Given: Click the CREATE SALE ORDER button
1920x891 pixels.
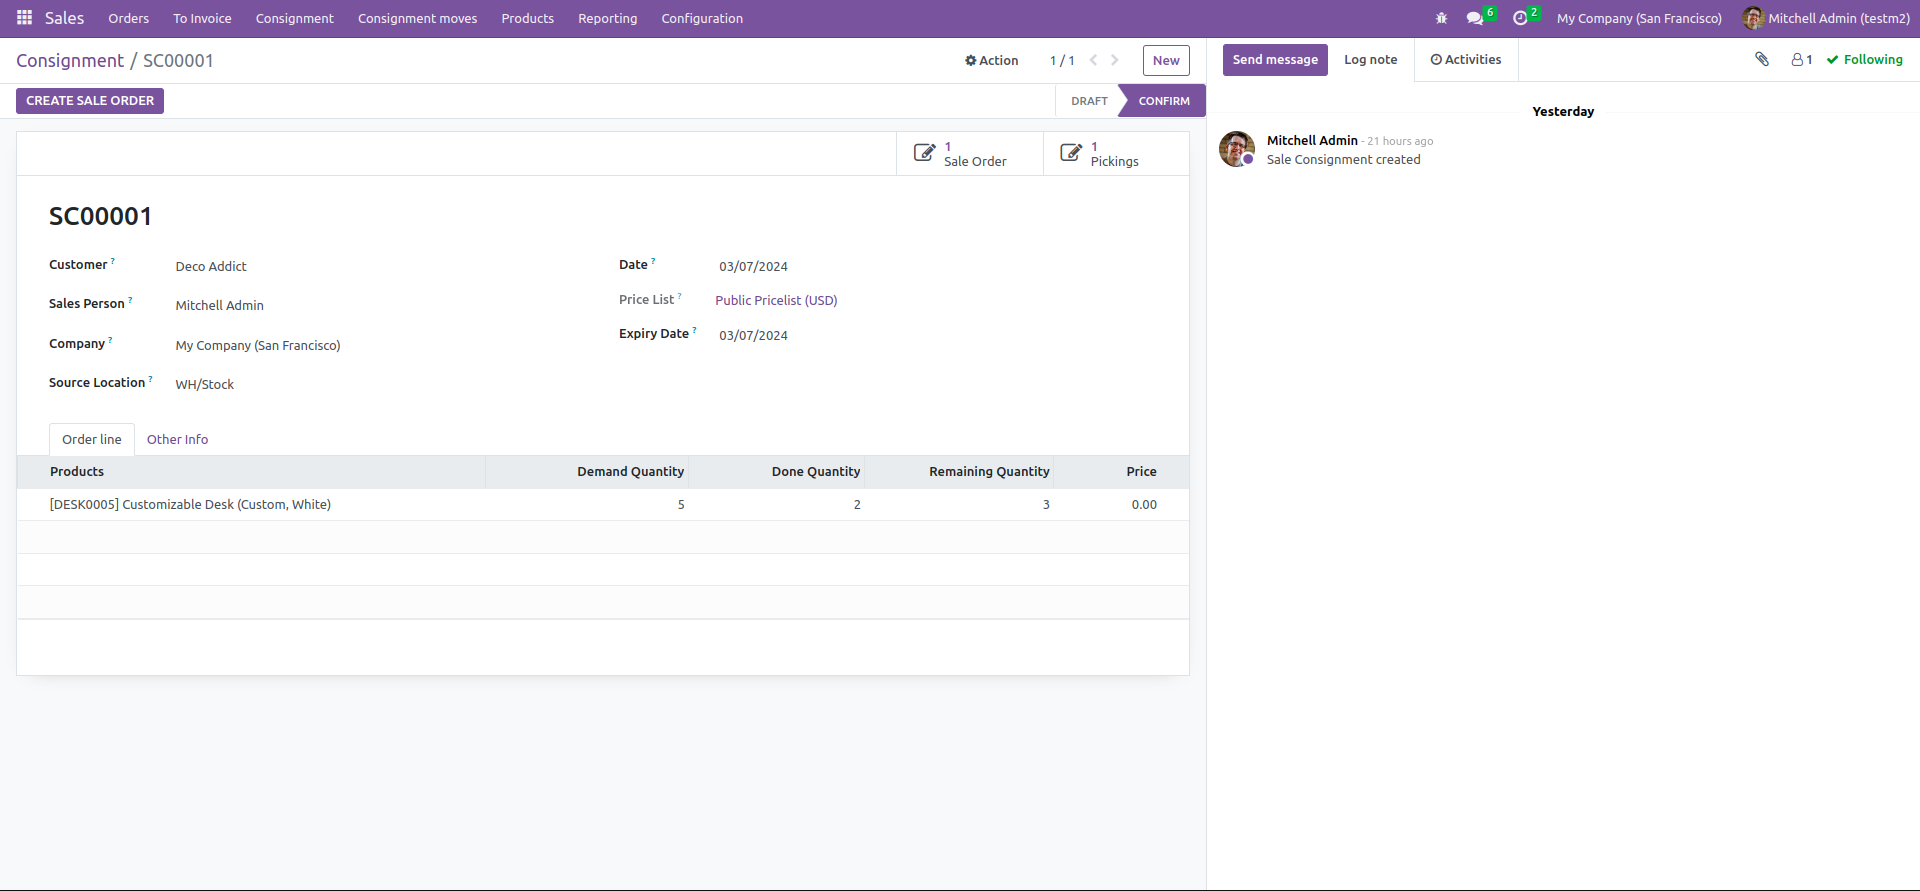Looking at the screenshot, I should (x=90, y=101).
